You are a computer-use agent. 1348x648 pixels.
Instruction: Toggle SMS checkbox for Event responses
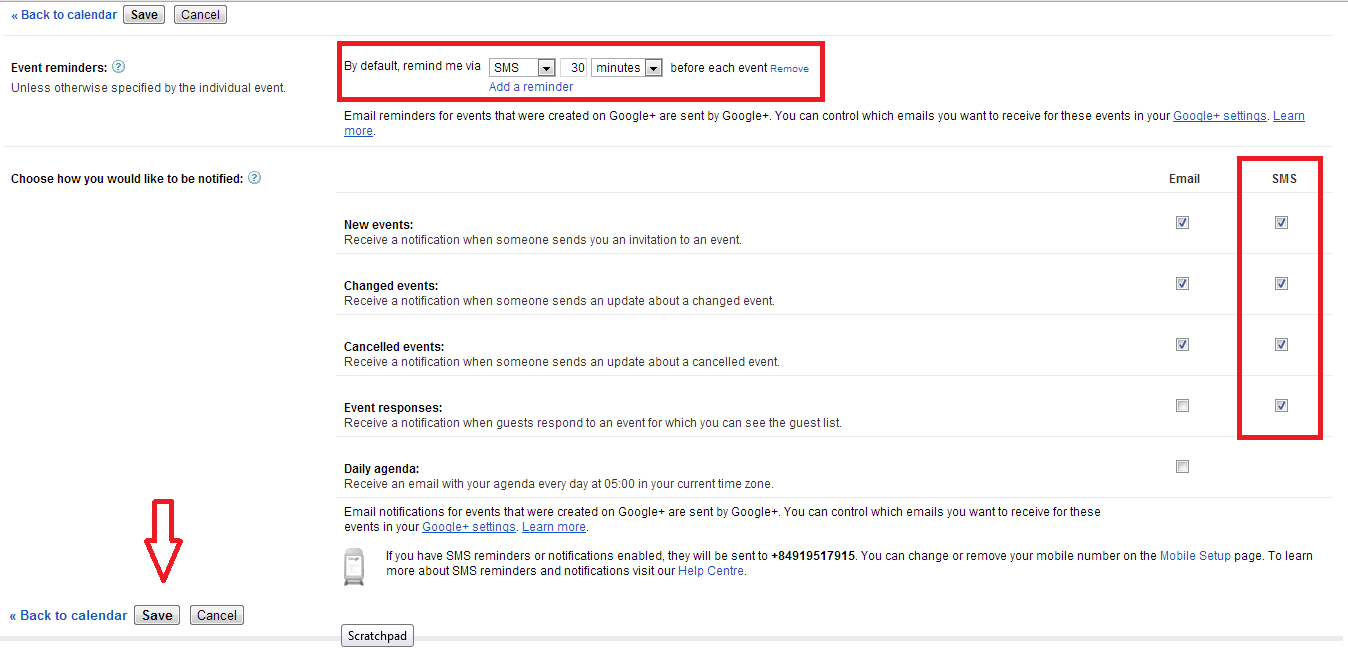click(1281, 406)
